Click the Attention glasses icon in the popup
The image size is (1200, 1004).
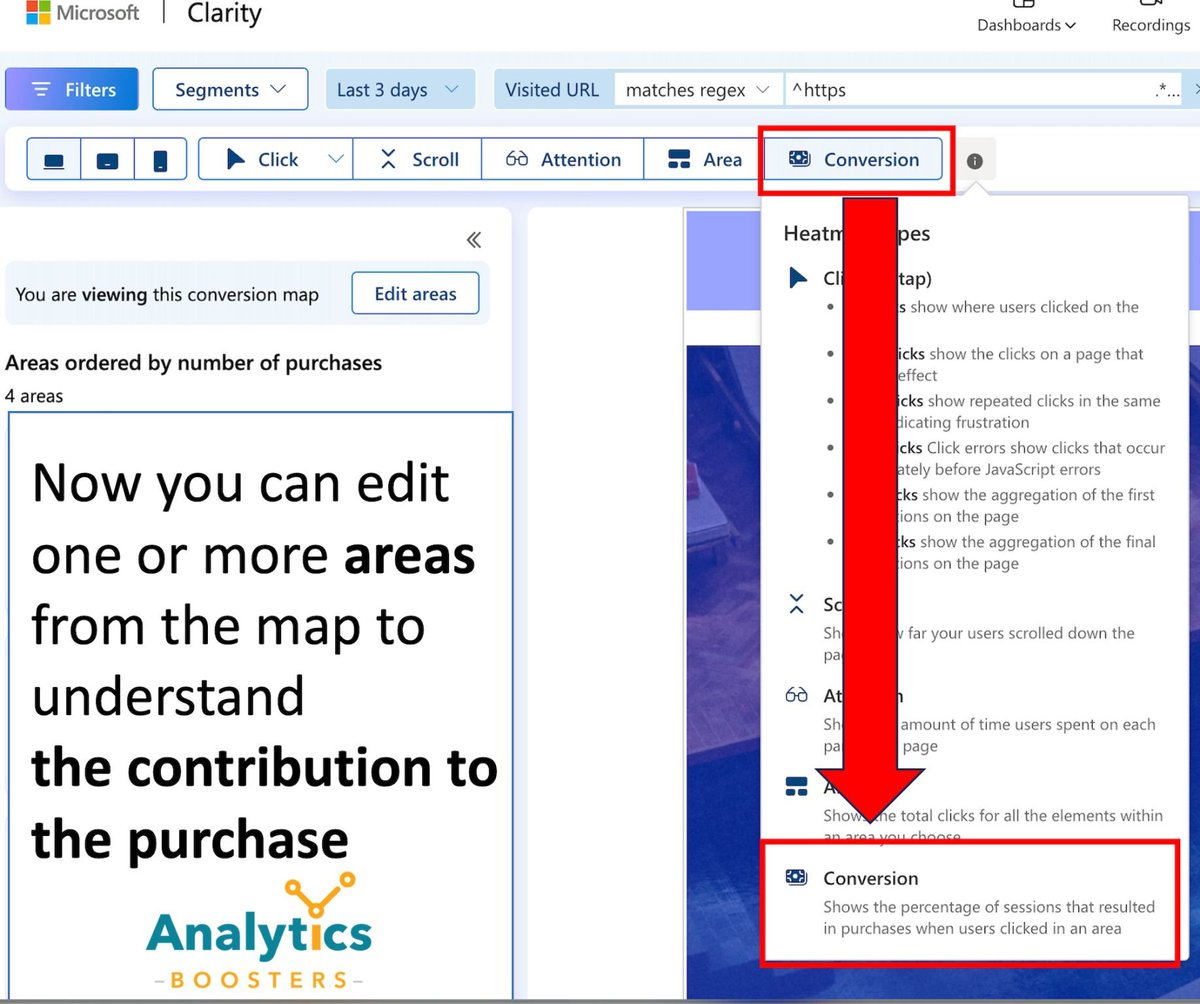(797, 696)
